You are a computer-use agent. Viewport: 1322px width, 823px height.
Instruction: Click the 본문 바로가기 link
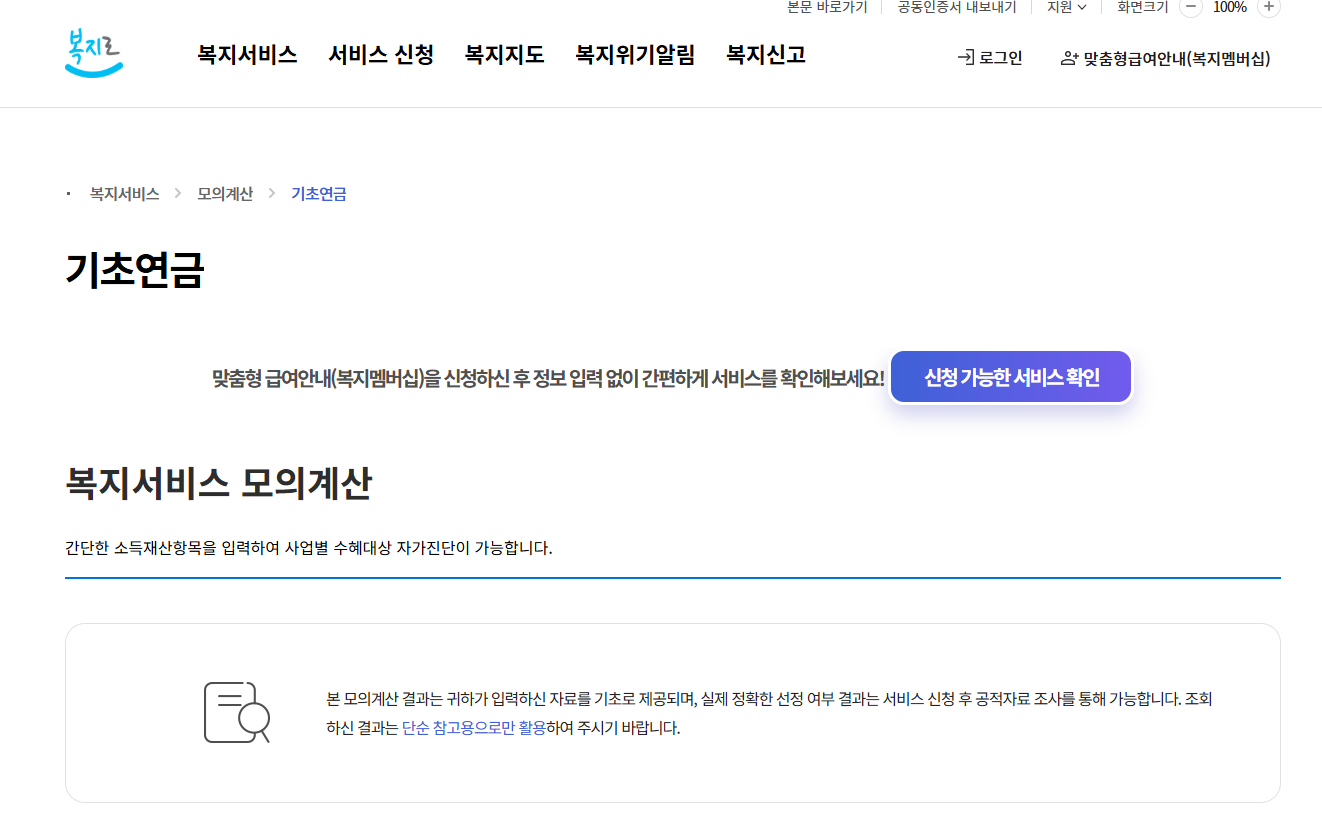click(828, 7)
